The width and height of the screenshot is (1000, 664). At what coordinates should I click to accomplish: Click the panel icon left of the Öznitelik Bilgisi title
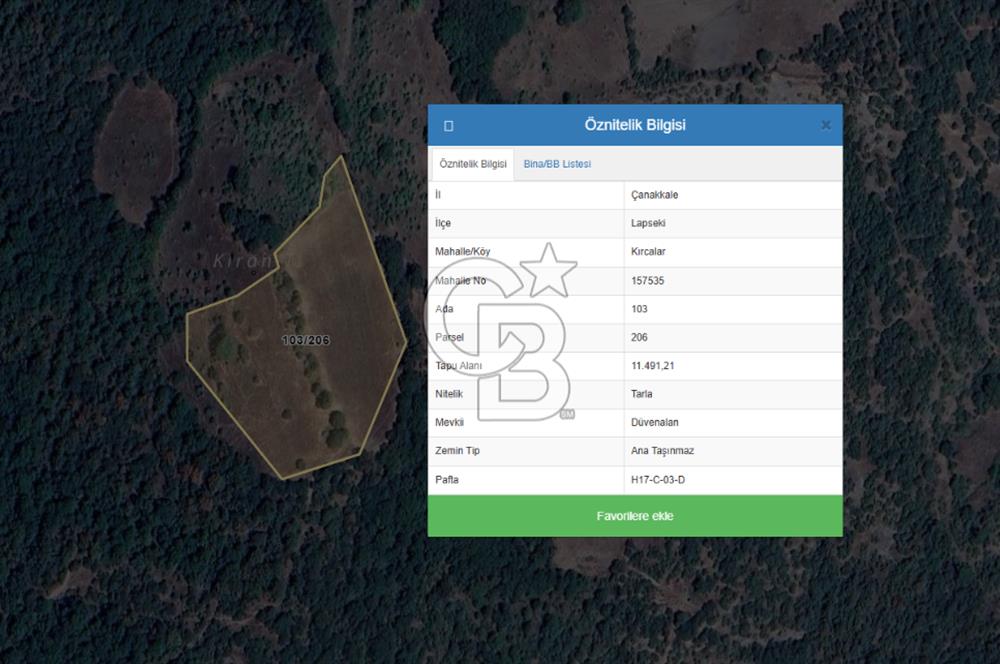[448, 126]
